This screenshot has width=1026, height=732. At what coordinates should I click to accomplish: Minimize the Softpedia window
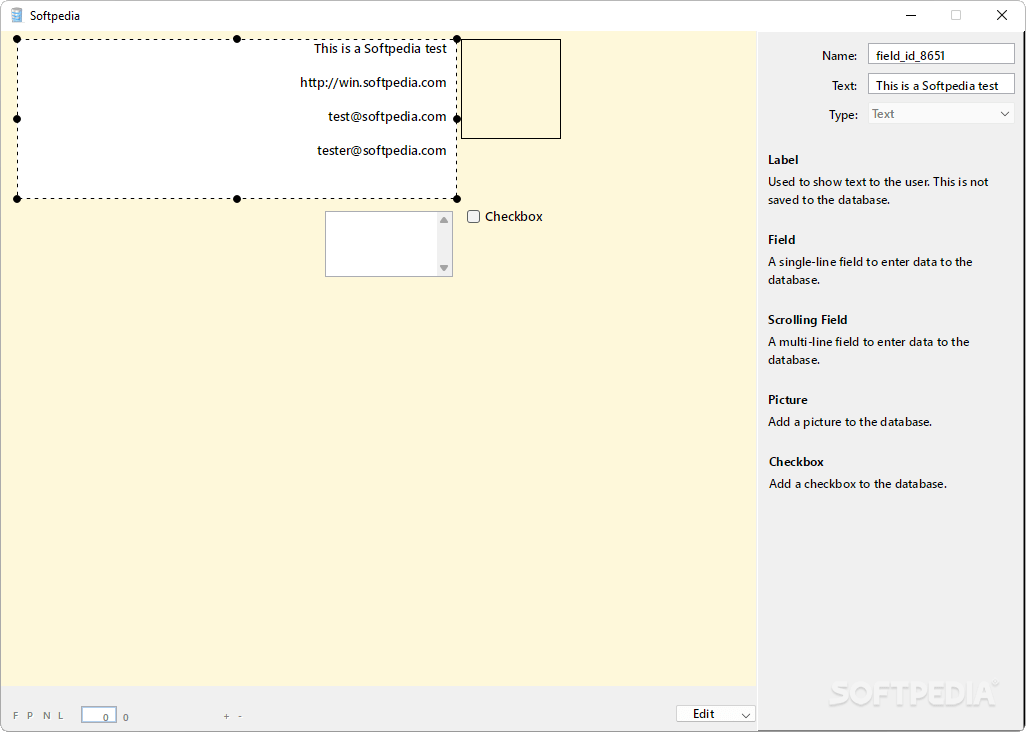point(911,15)
